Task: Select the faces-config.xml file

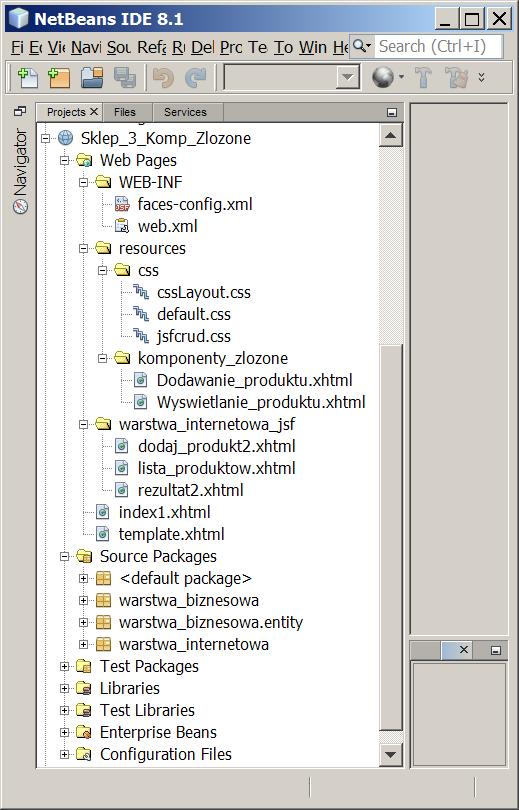Action: point(195,205)
